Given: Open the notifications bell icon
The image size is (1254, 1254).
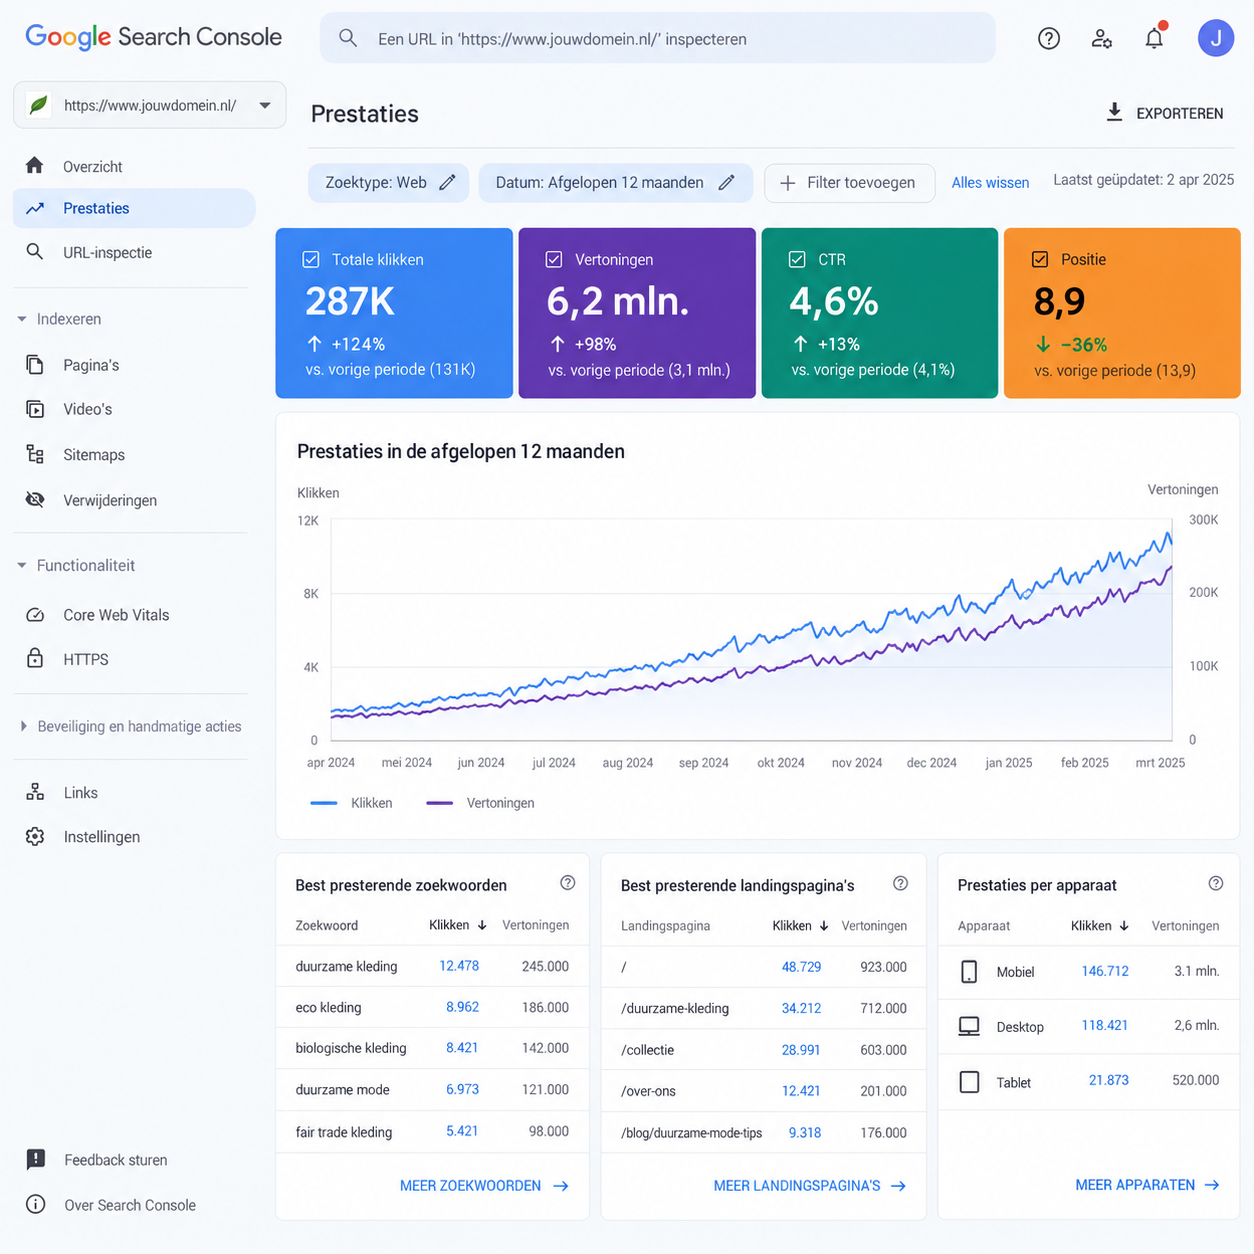Looking at the screenshot, I should [x=1154, y=38].
